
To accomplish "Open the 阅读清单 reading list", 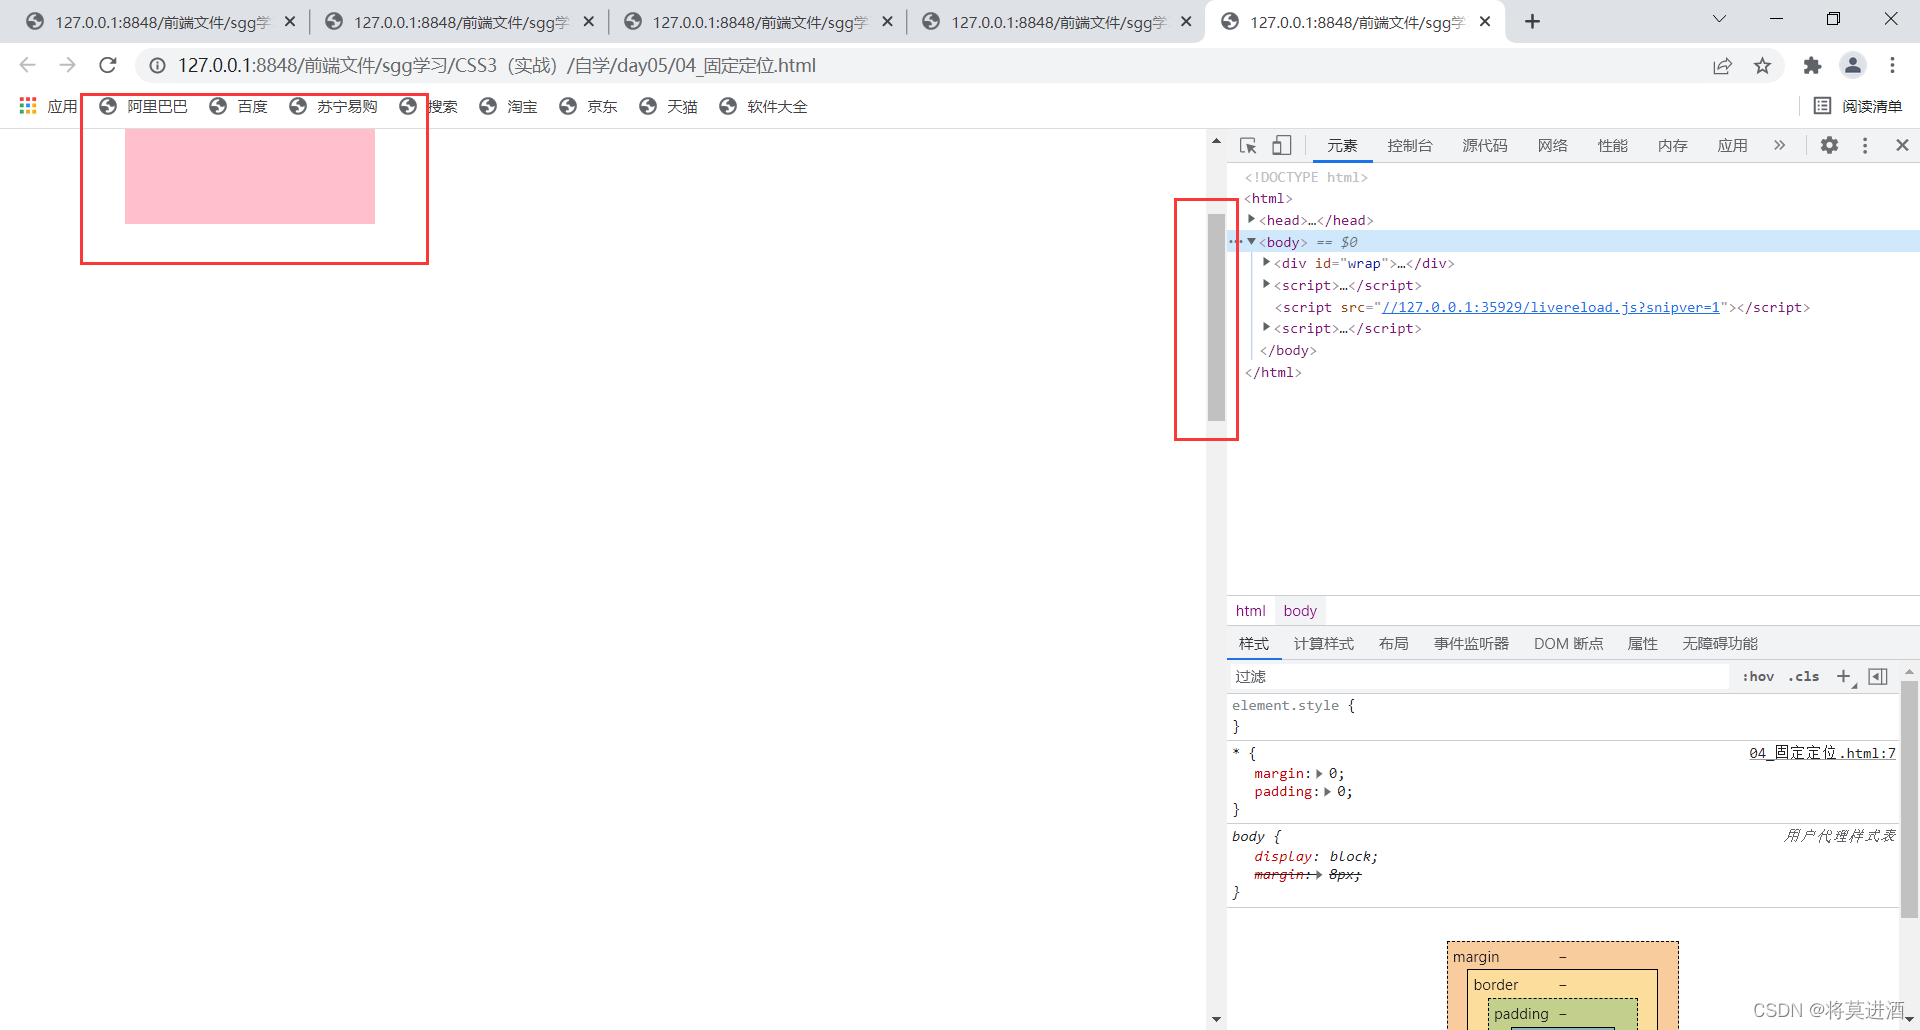I will [1858, 106].
